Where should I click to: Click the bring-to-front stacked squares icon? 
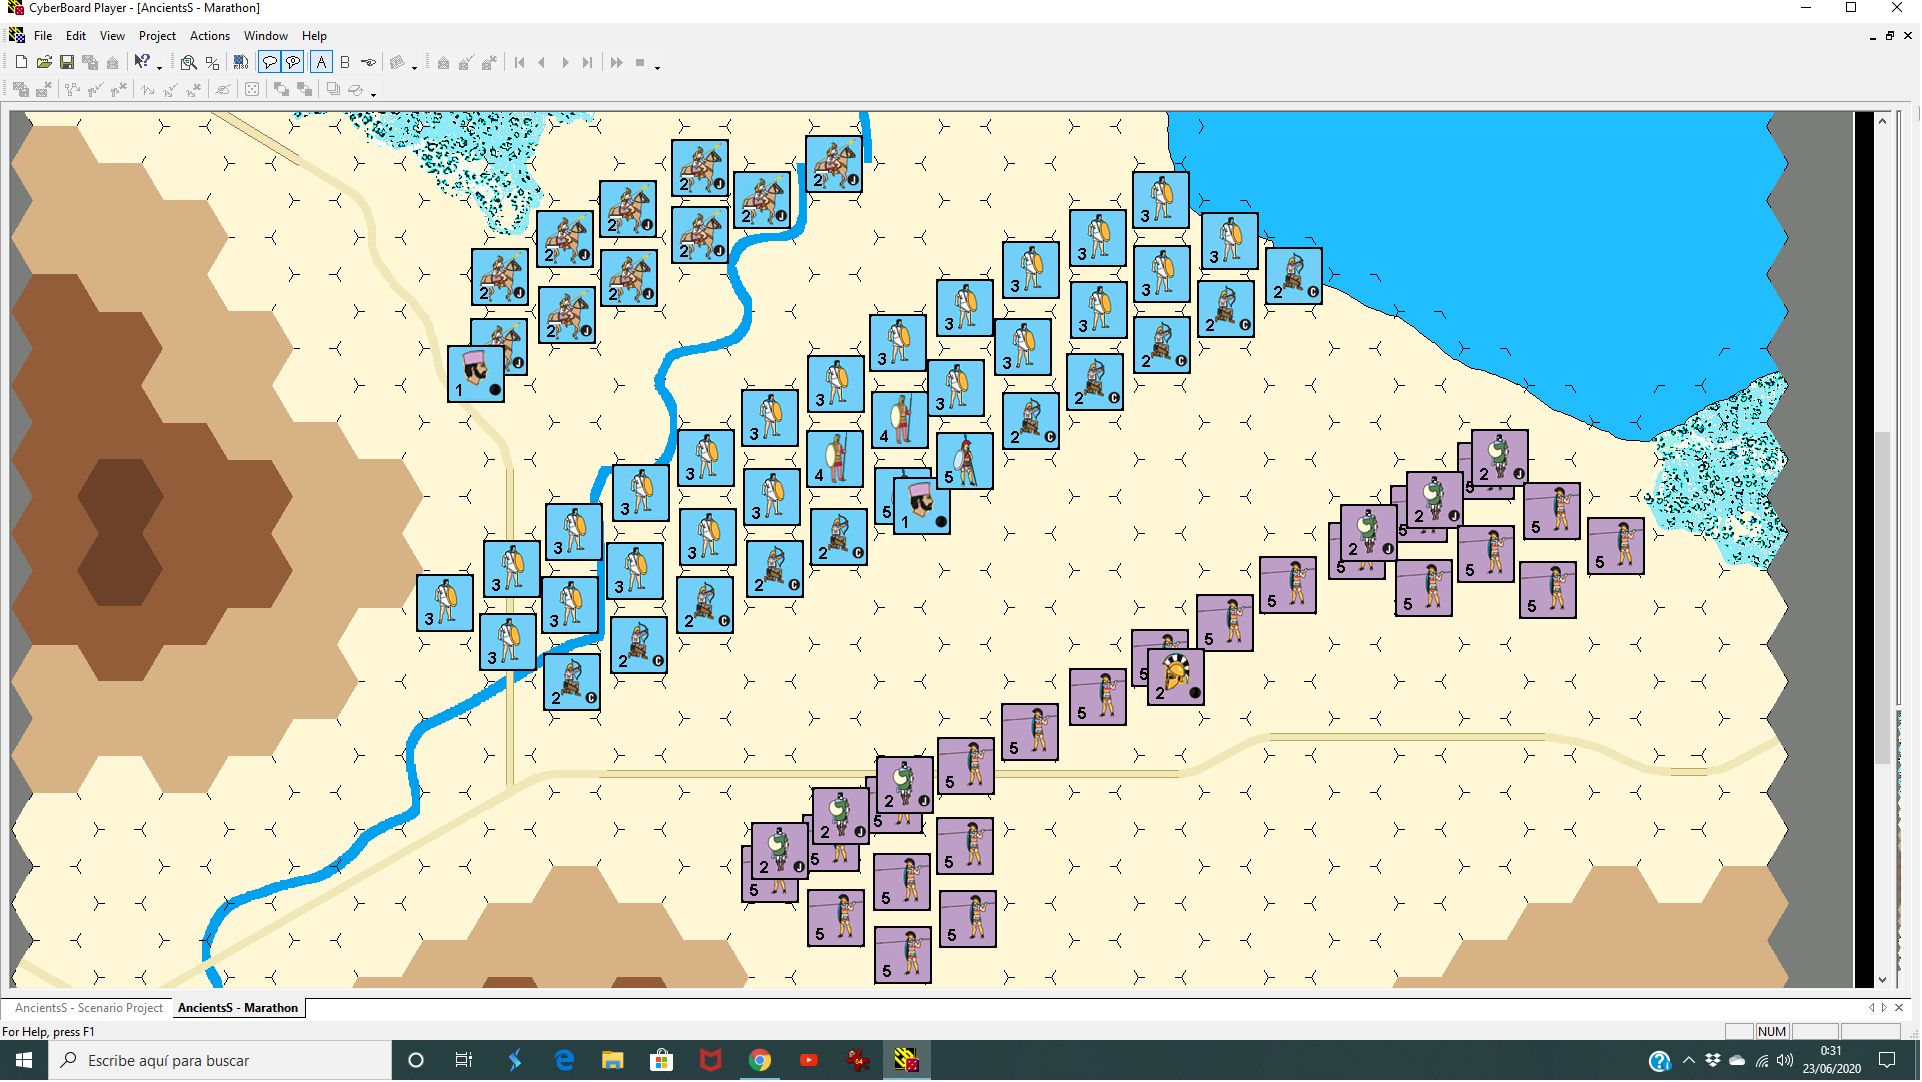click(281, 89)
